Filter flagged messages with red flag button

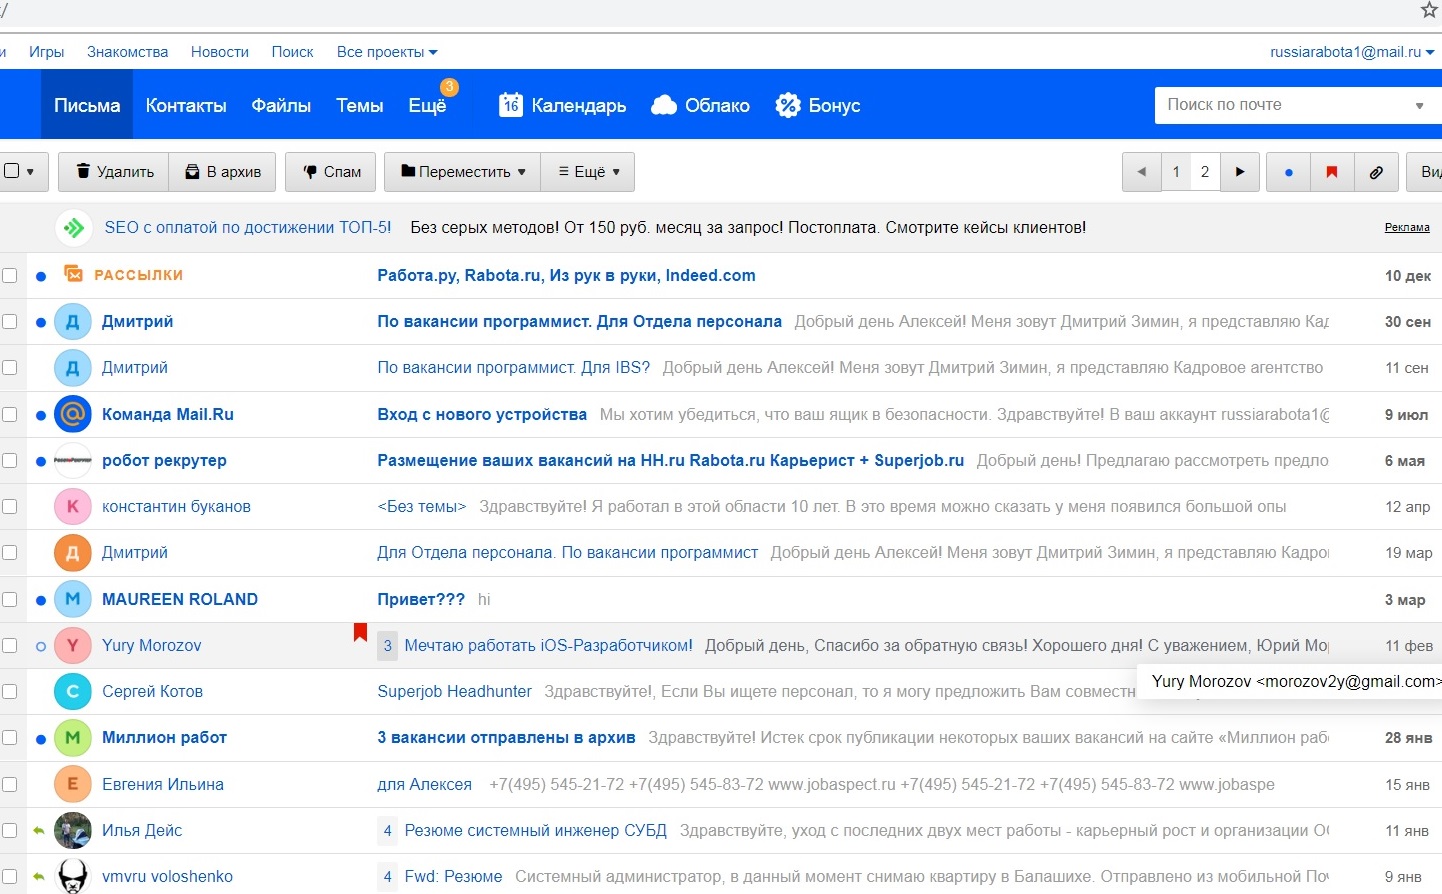(1332, 172)
